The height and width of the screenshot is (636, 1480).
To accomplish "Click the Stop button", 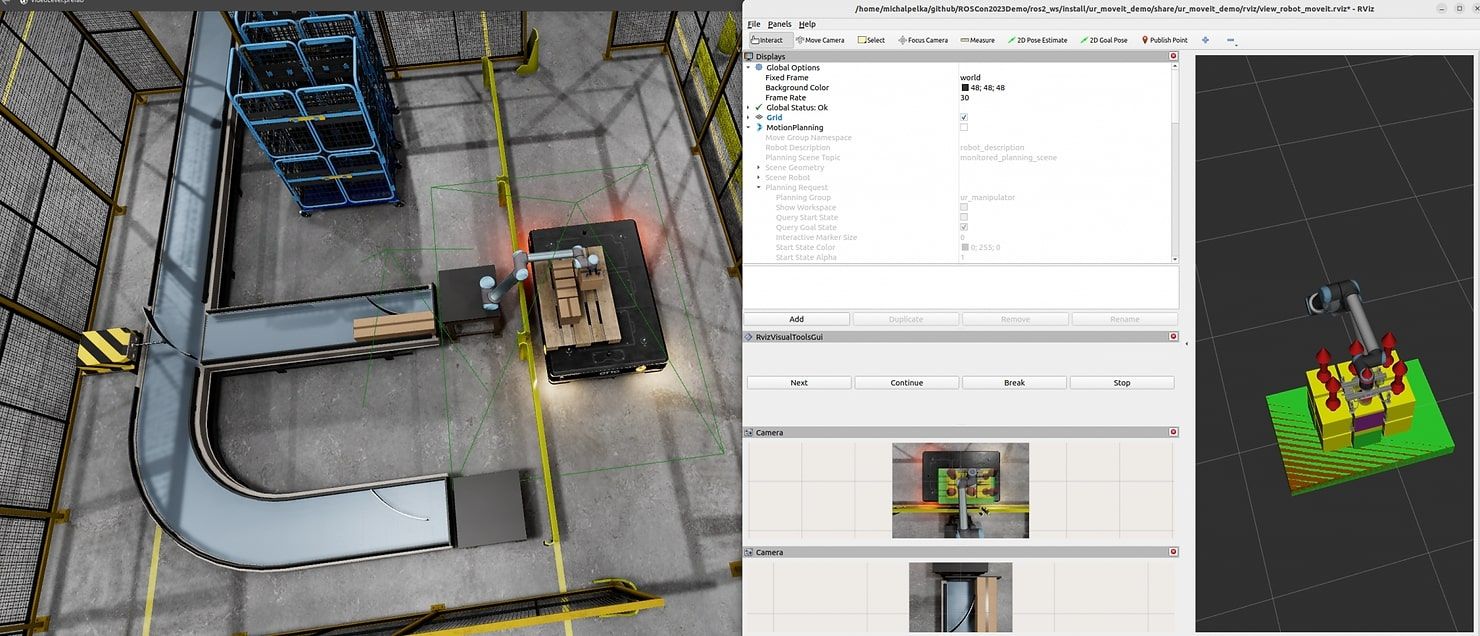I will (x=1122, y=382).
